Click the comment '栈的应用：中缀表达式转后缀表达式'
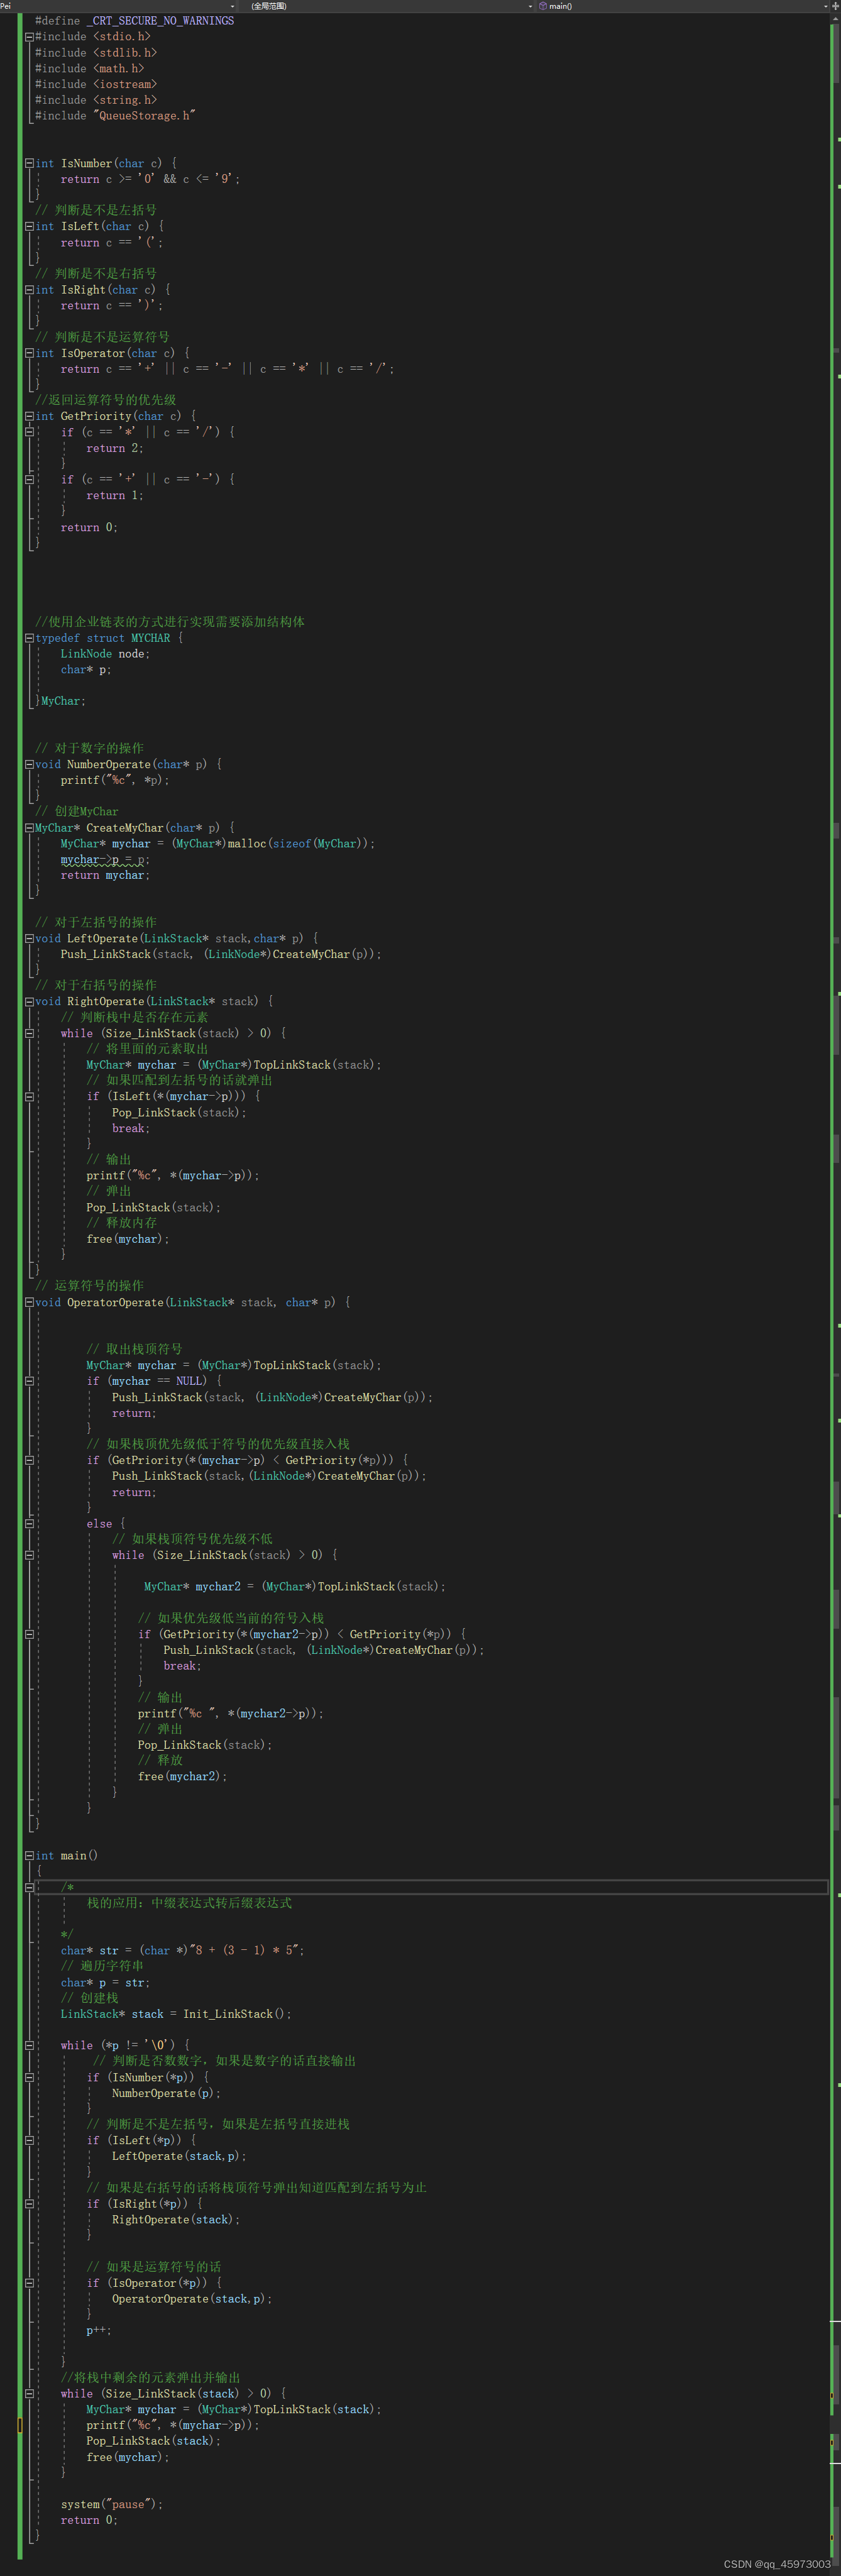Image resolution: width=841 pixels, height=2576 pixels. [189, 1903]
